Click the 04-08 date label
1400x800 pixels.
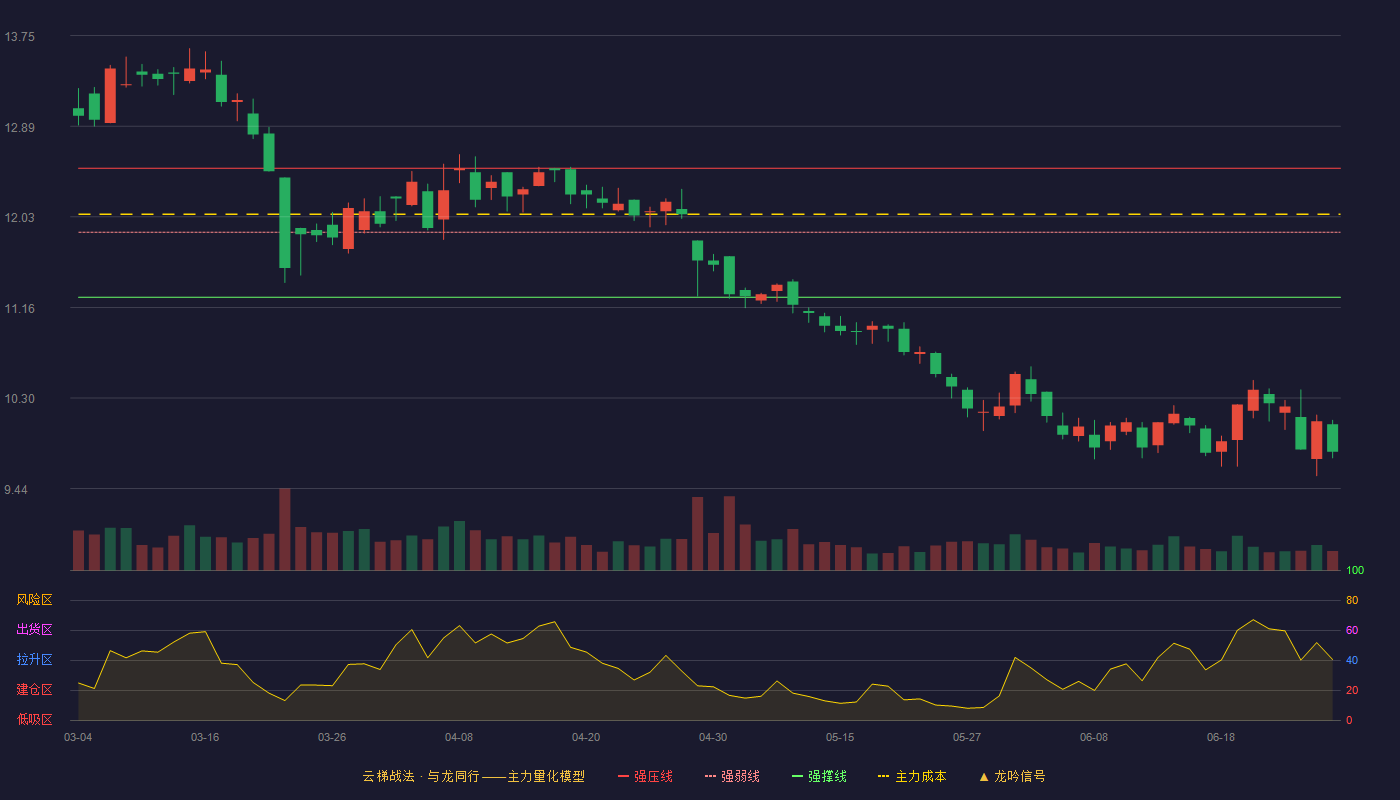coord(459,737)
